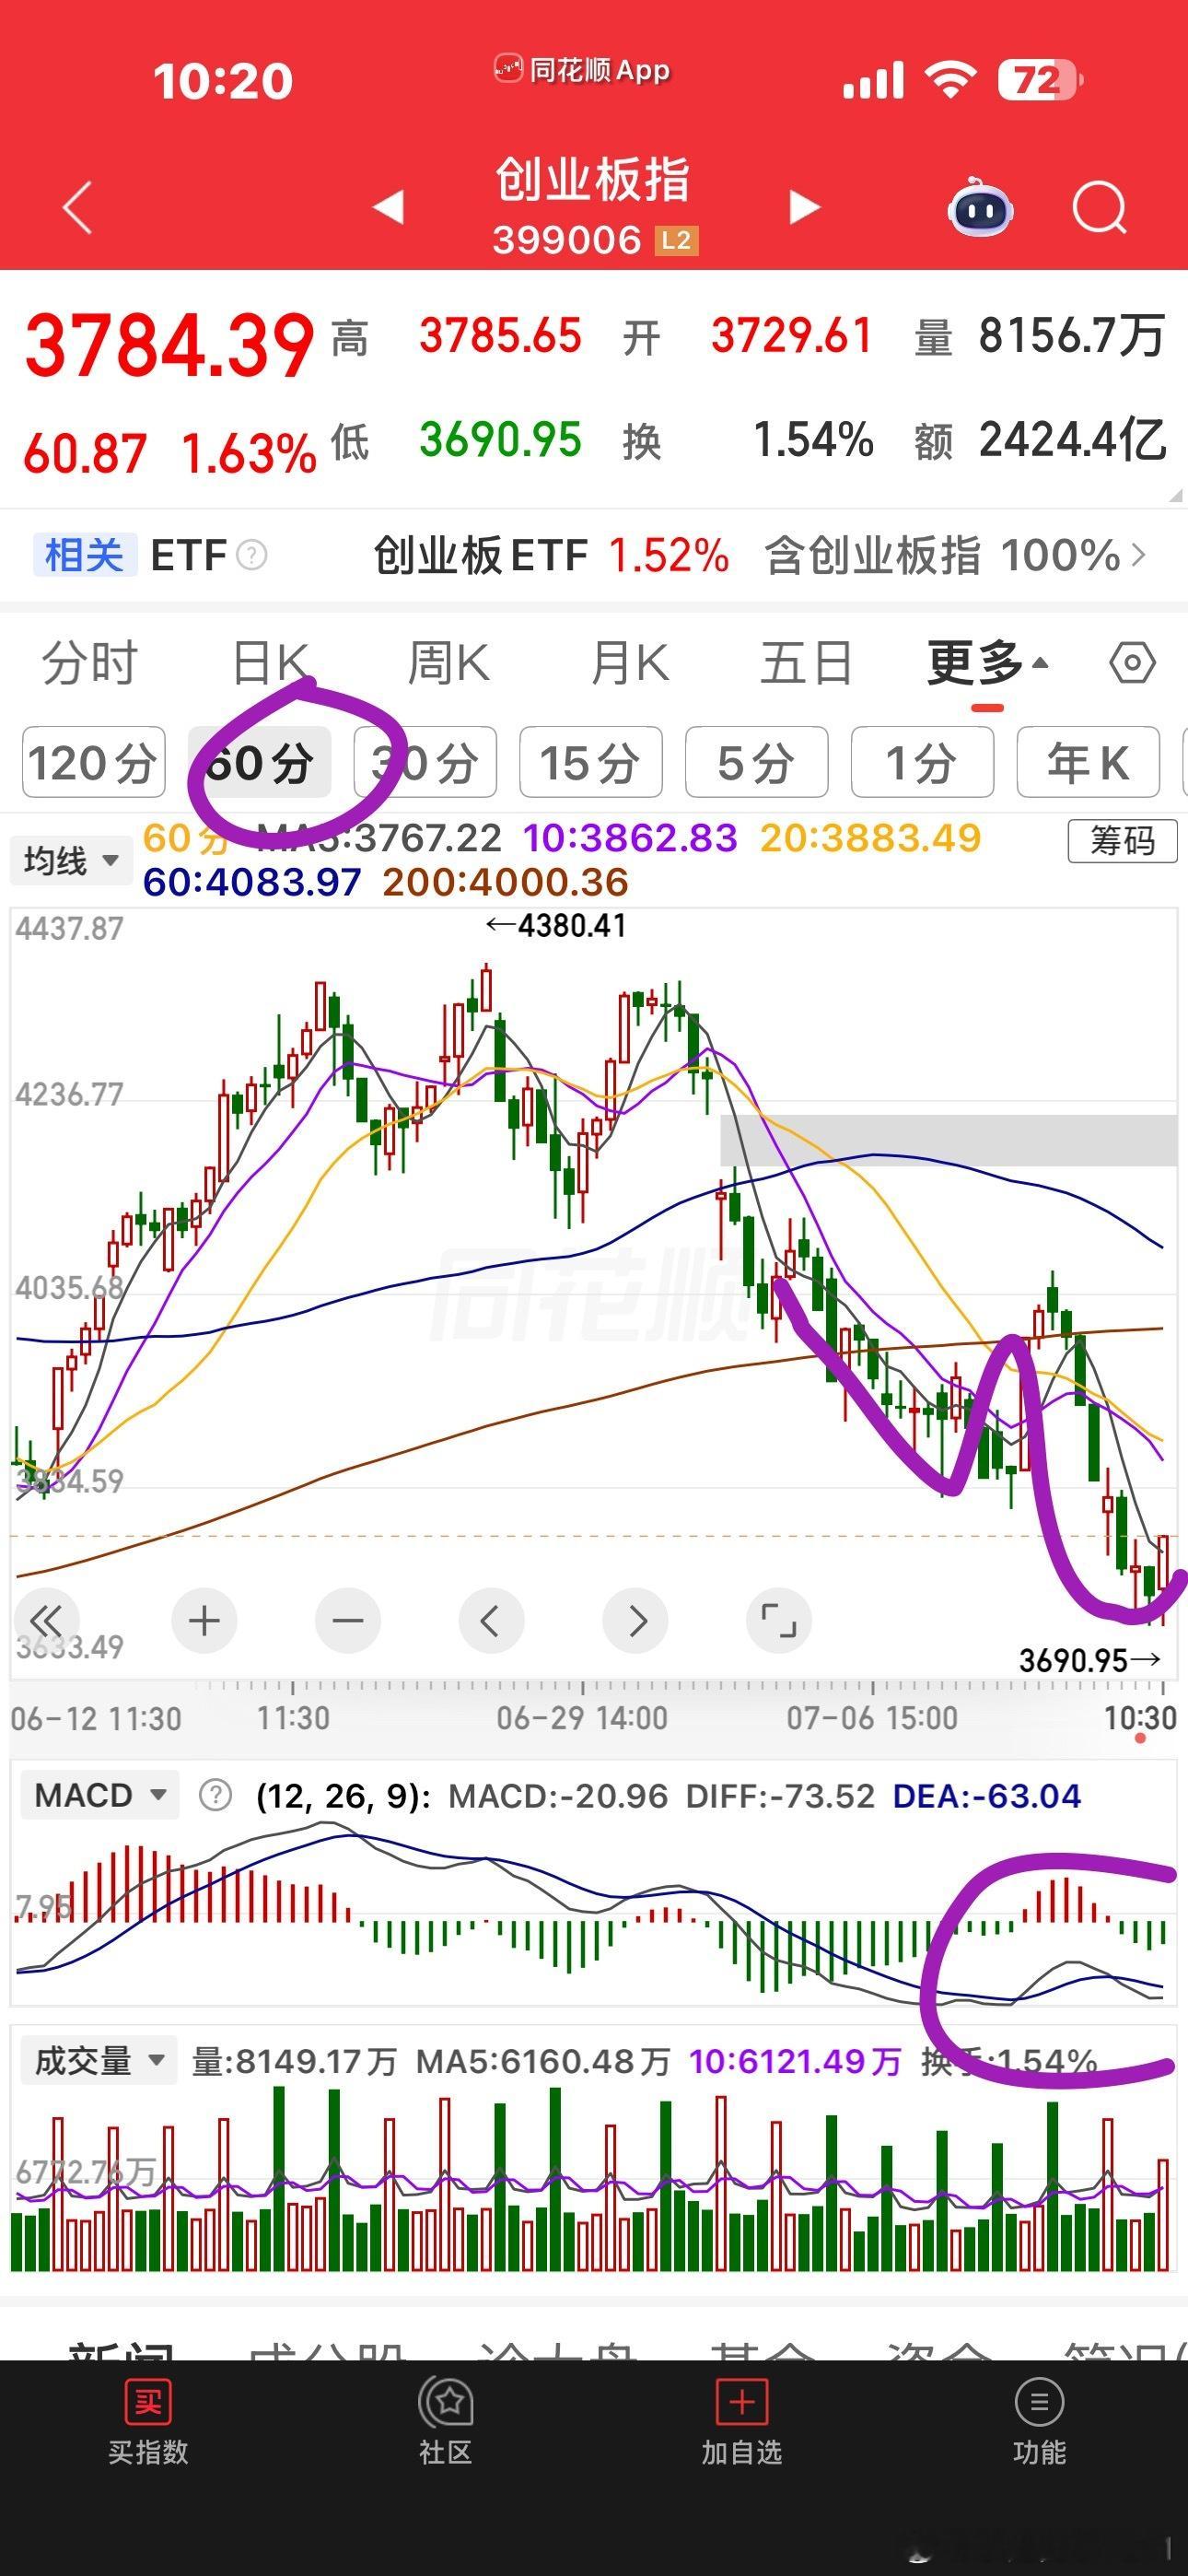Viewport: 1188px width, 2576px height.
Task: Tap the DEA:-63.04 reading
Action: coord(987,1796)
